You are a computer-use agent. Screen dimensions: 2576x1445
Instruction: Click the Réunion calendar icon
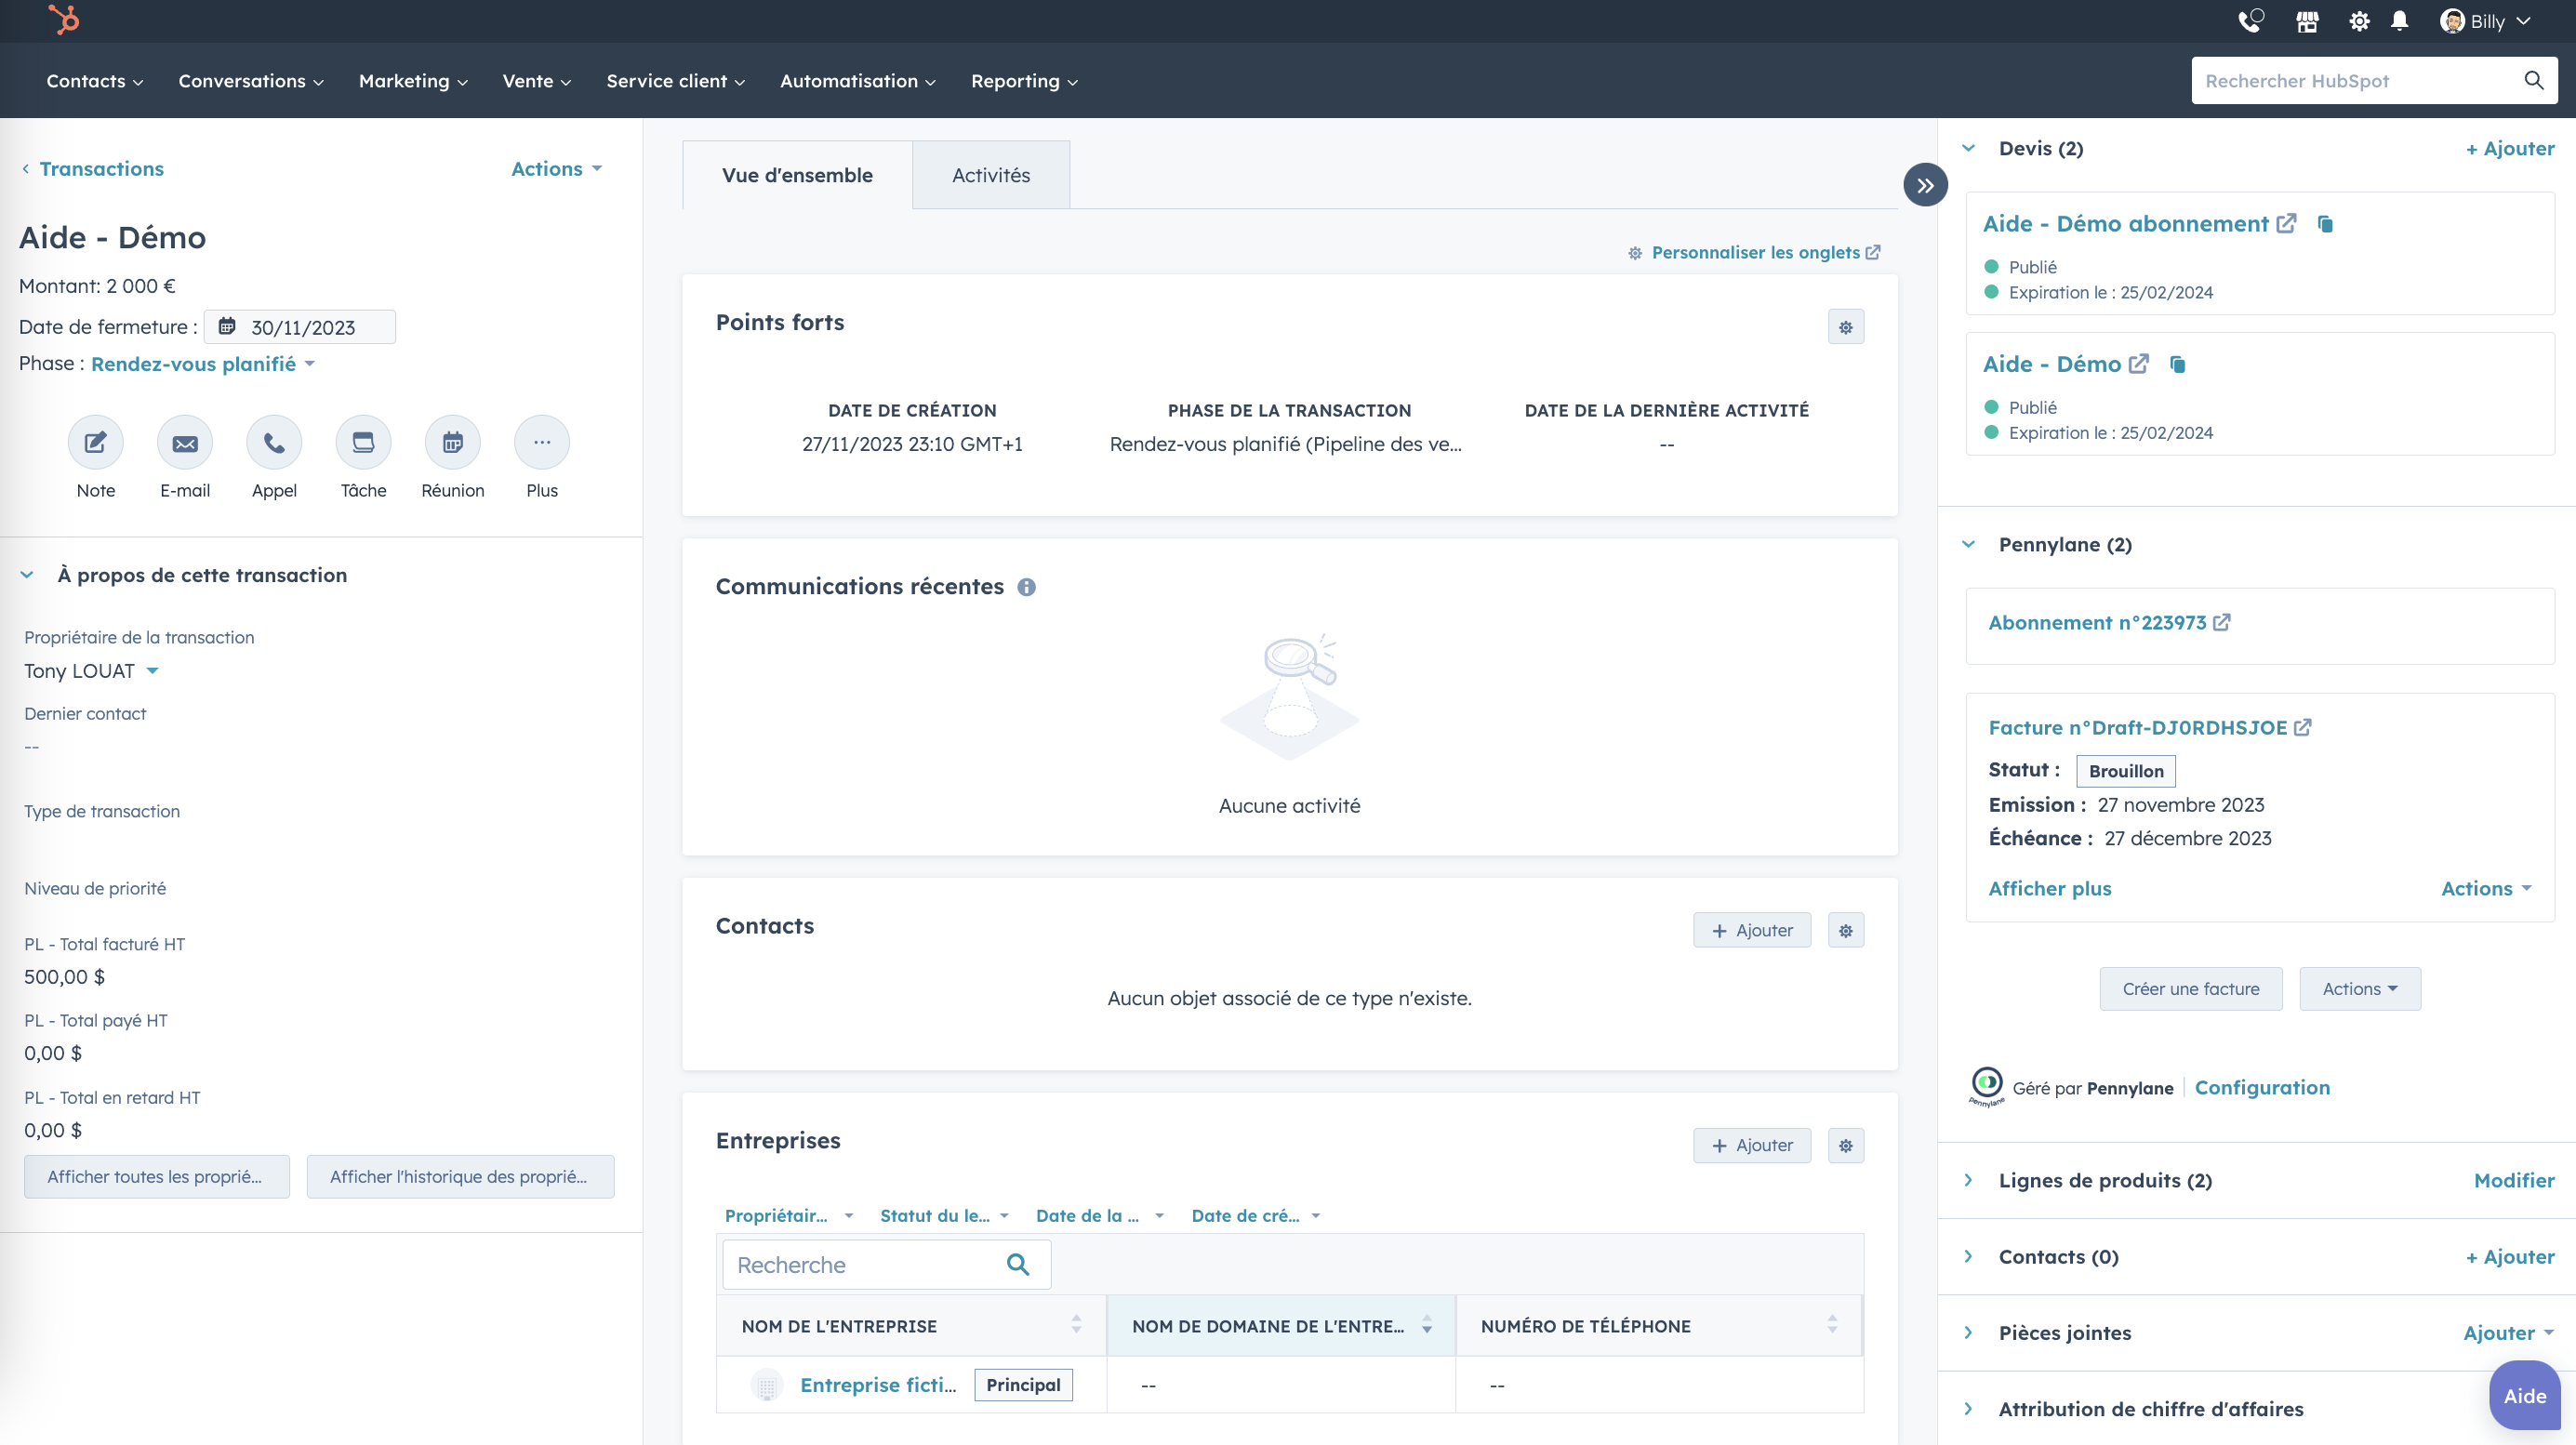pos(453,442)
